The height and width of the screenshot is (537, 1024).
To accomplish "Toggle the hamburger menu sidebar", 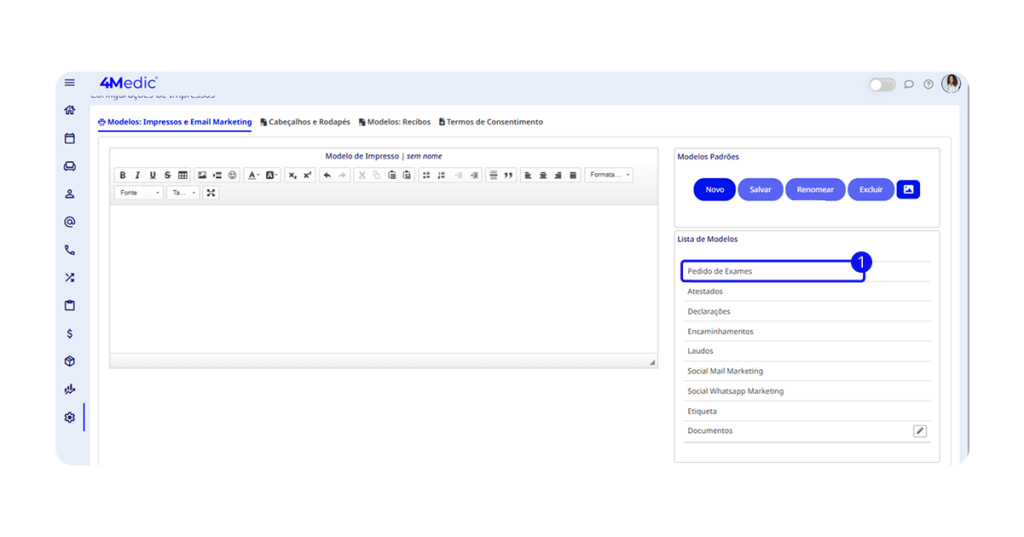I will coord(70,83).
